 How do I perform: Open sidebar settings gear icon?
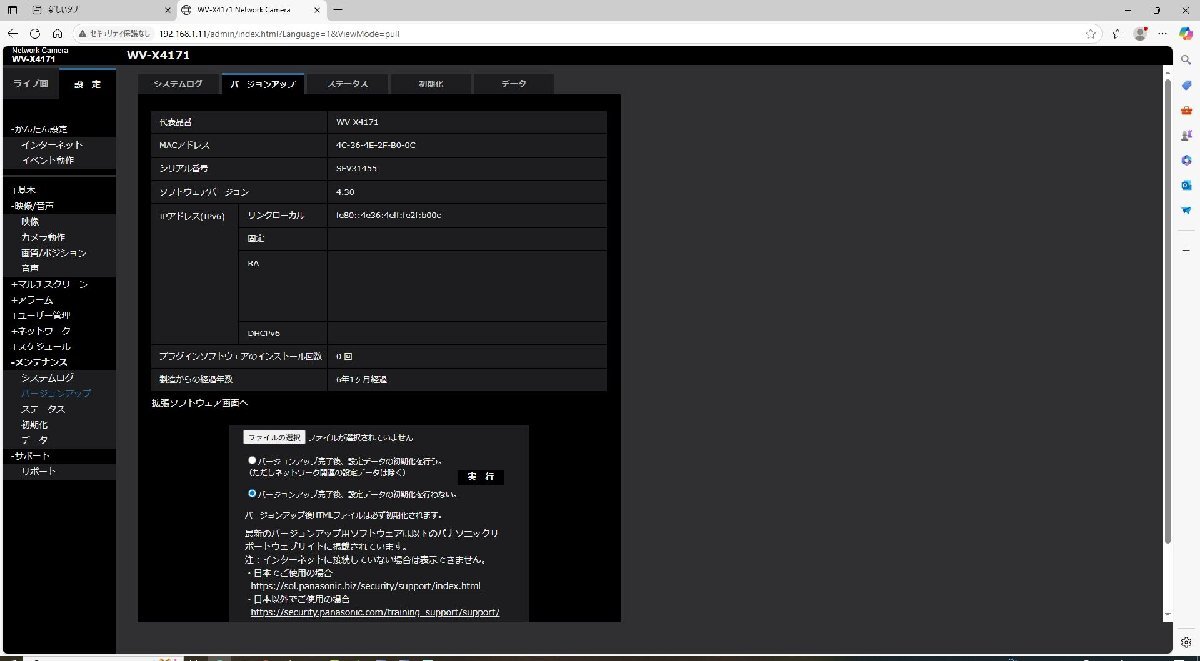[1186, 640]
